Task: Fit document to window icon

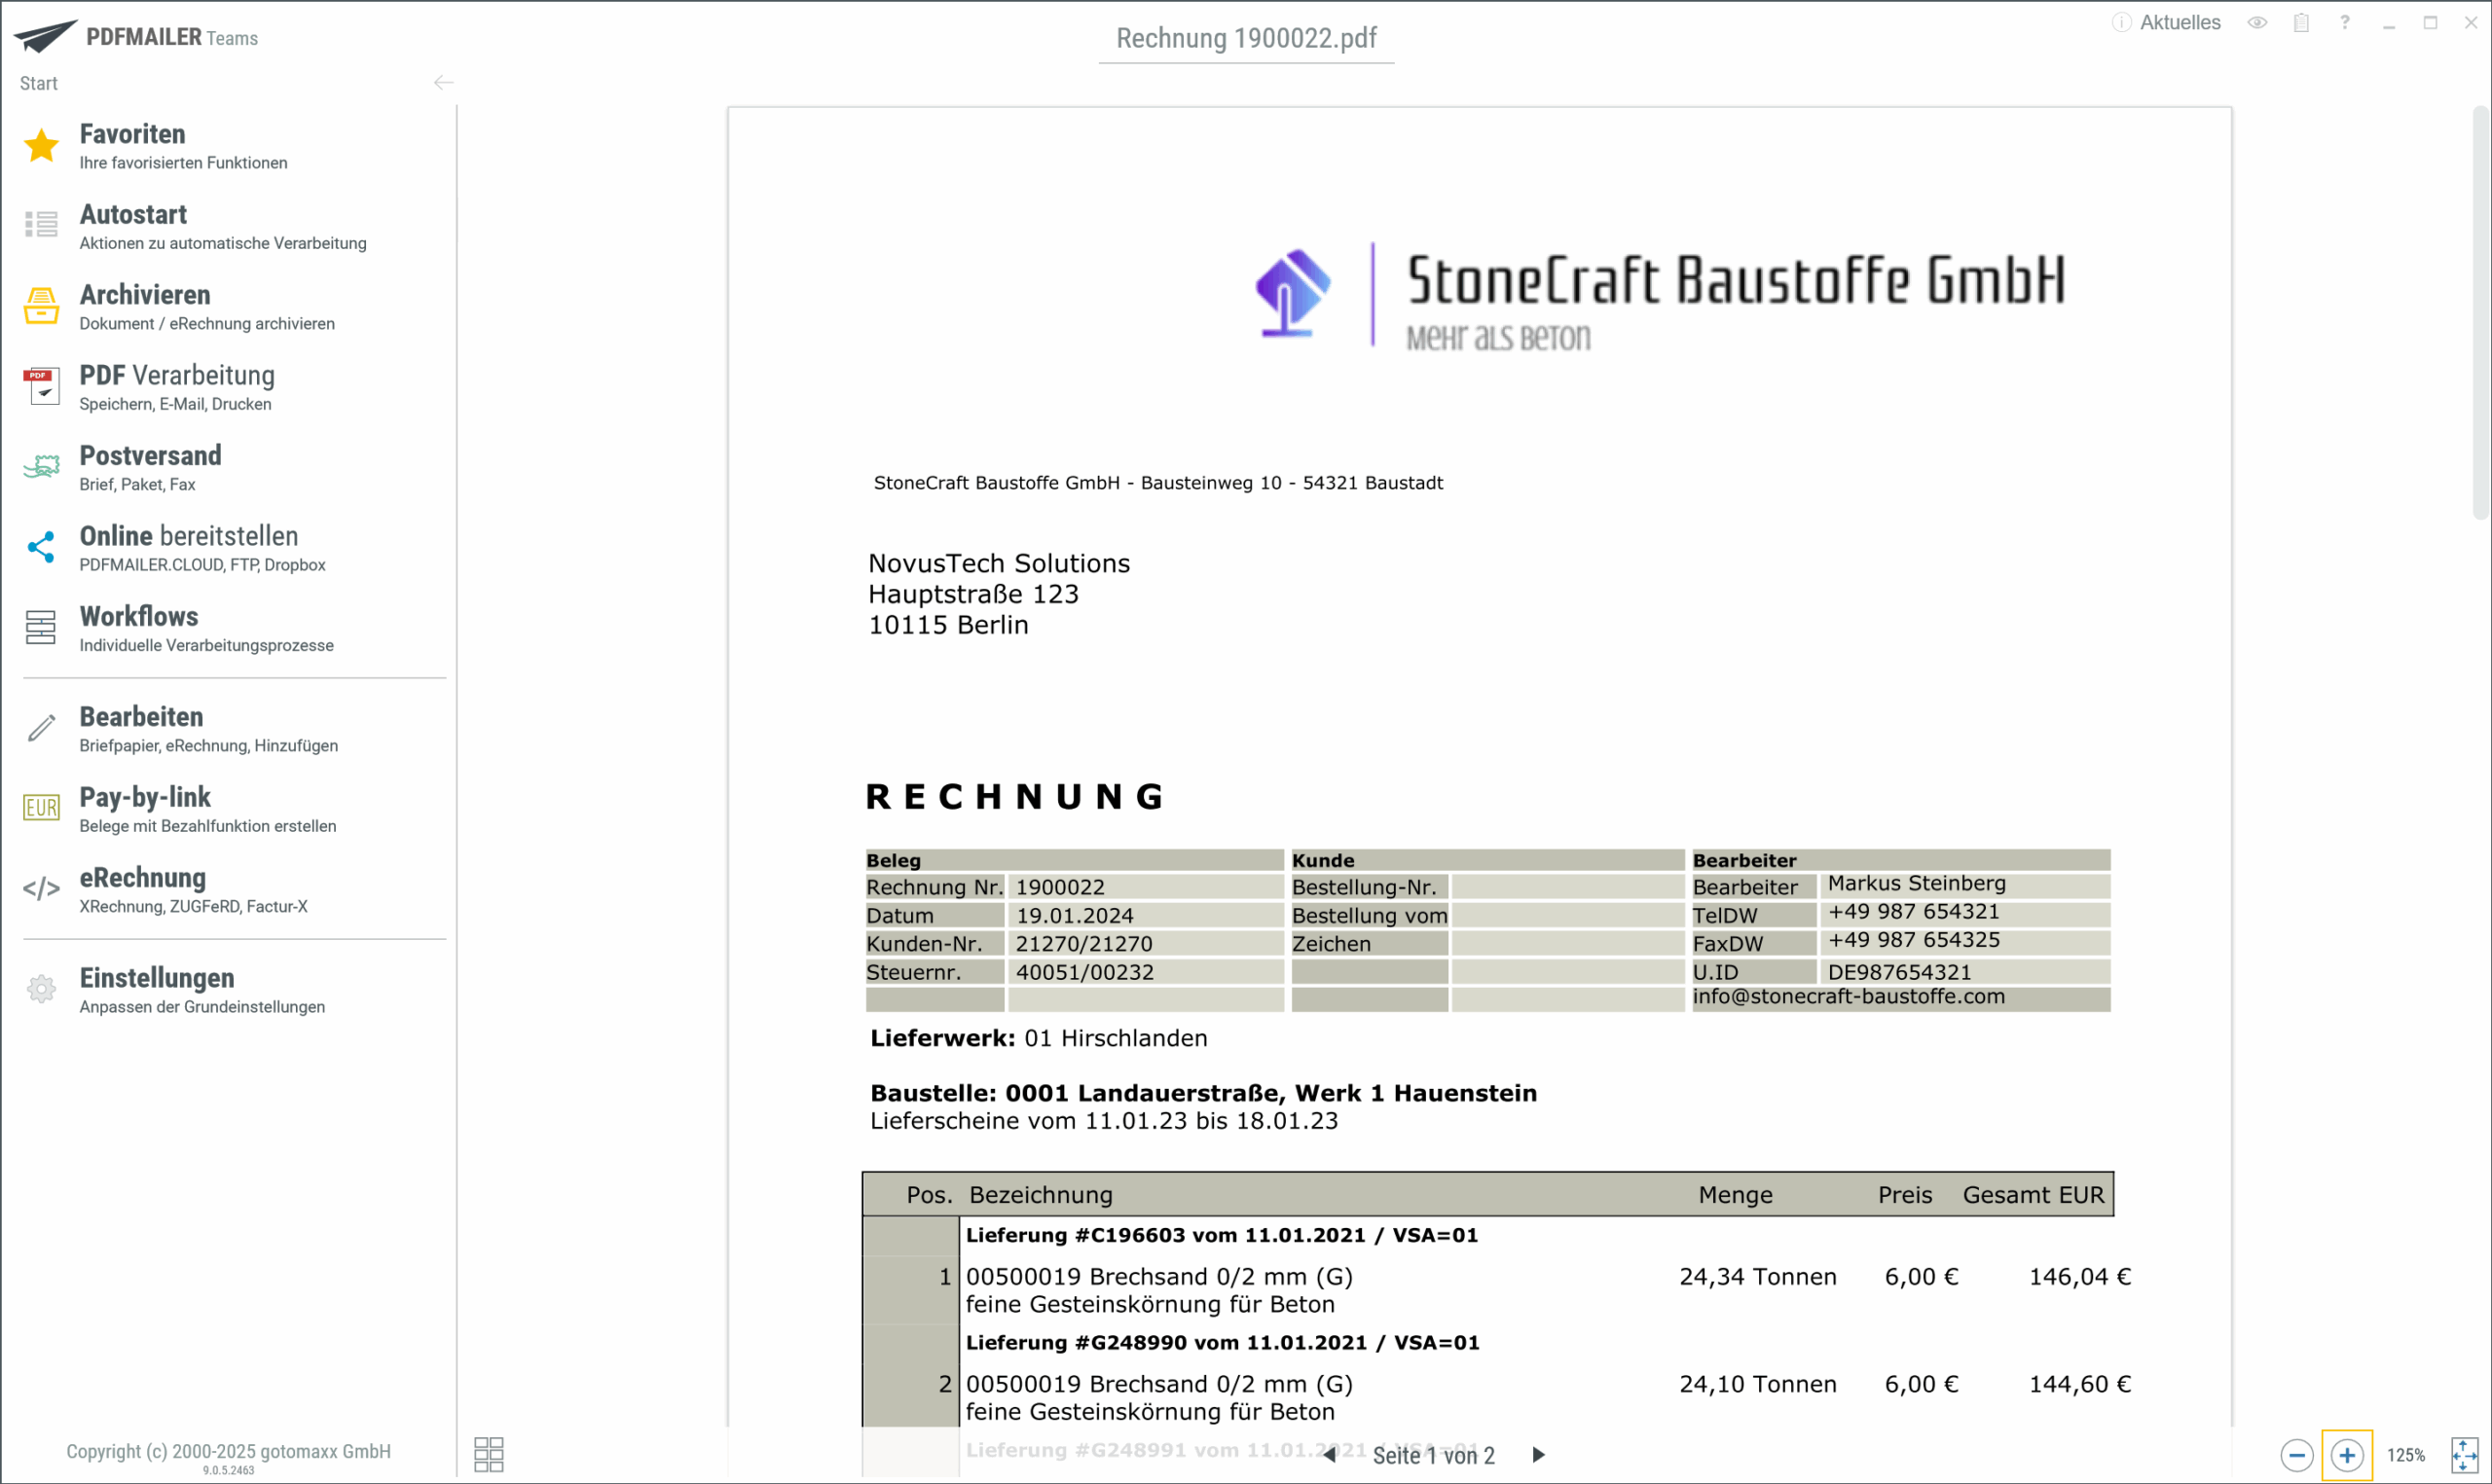Action: [x=2464, y=1455]
